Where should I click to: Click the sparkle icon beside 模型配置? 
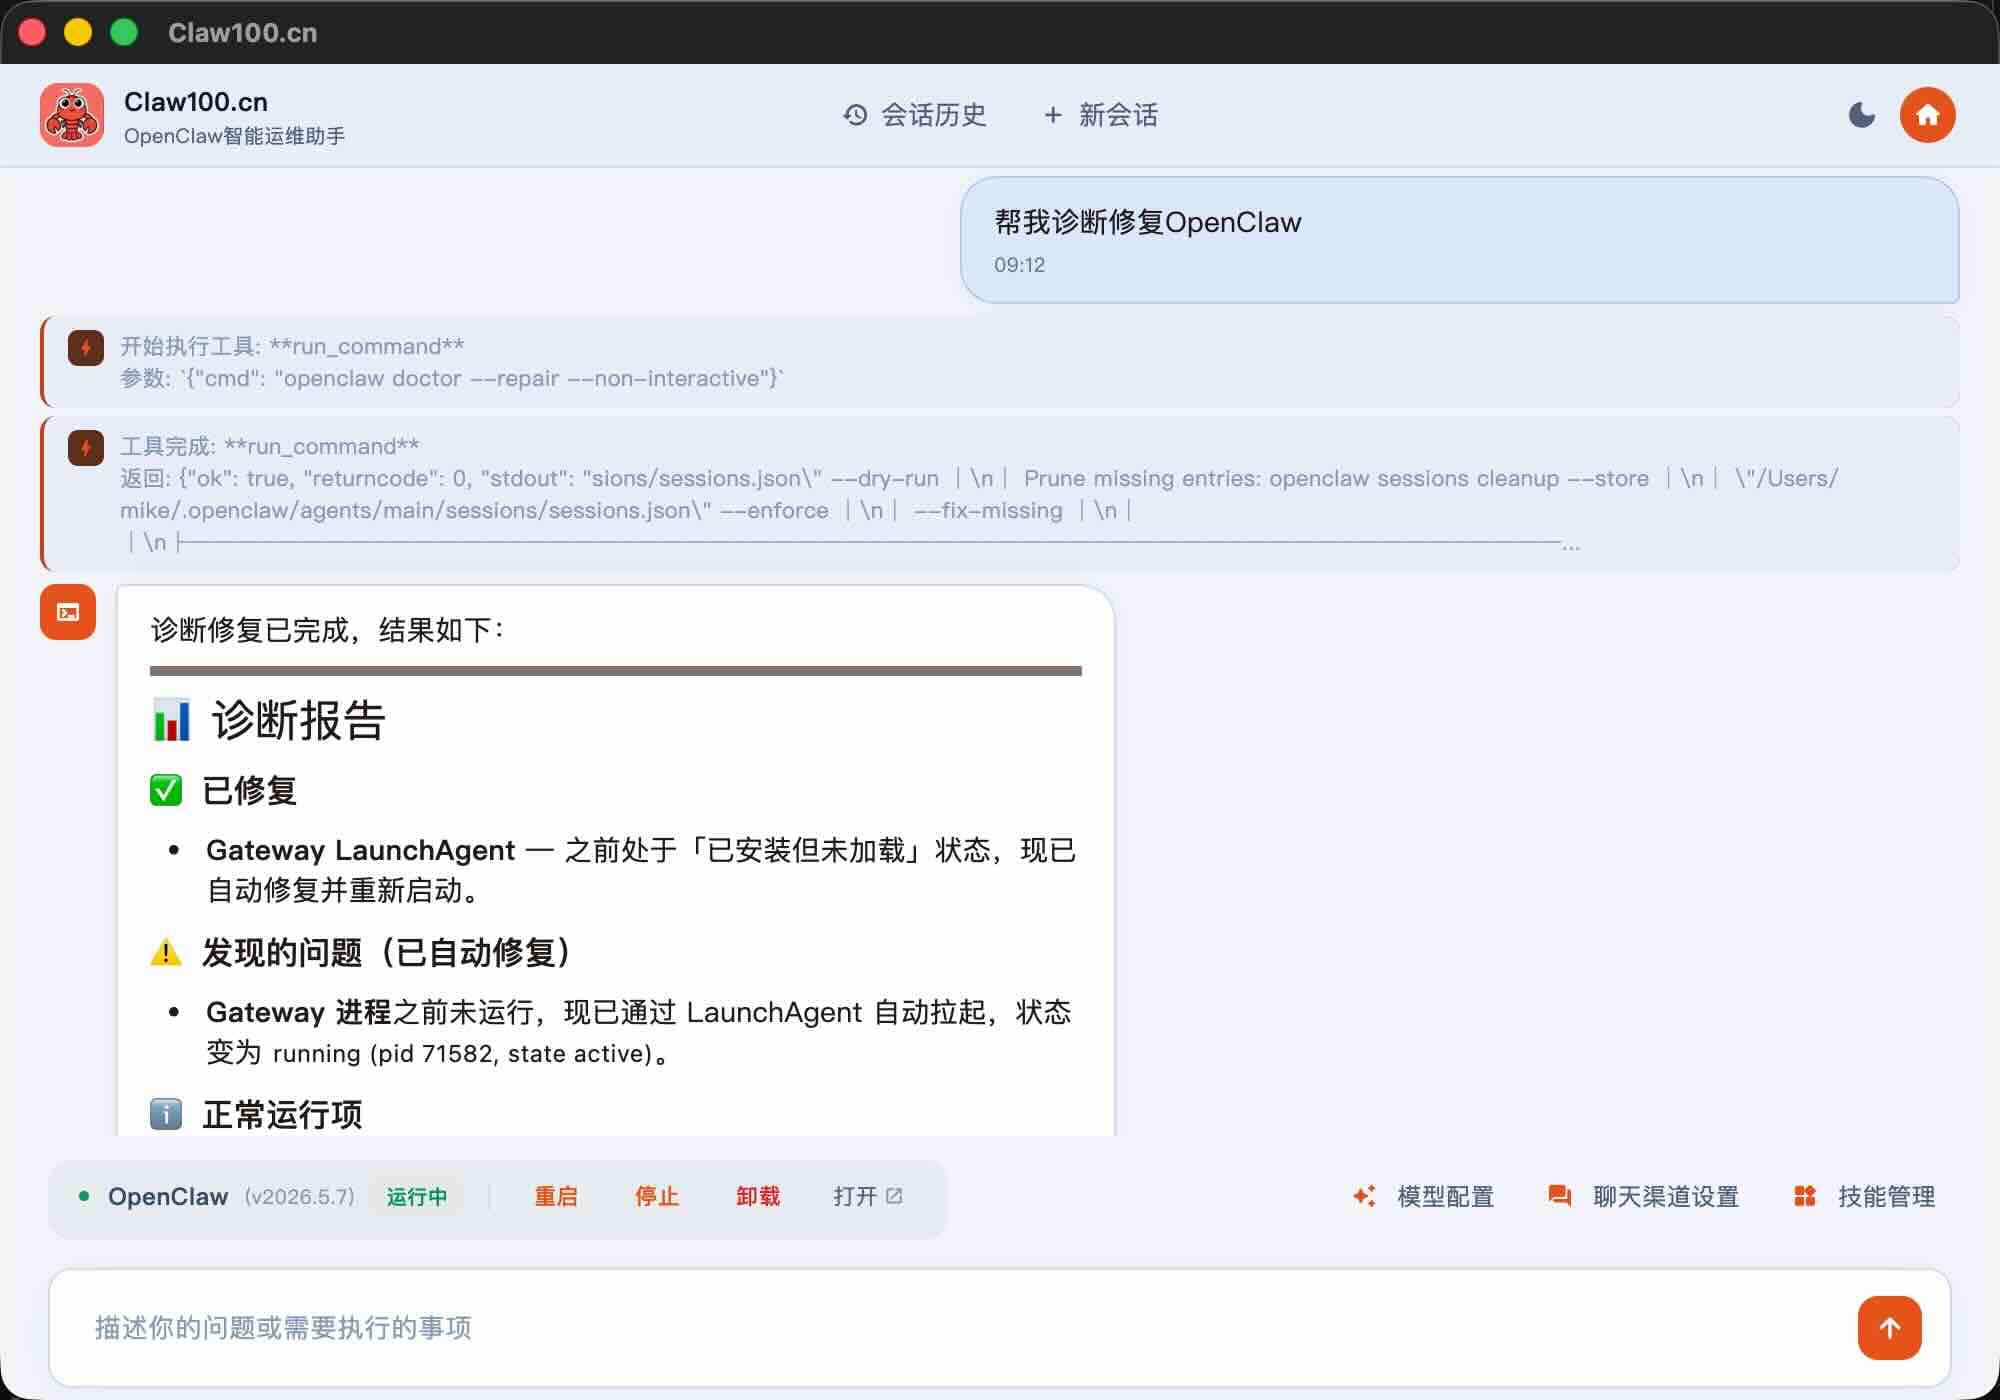click(x=1364, y=1196)
